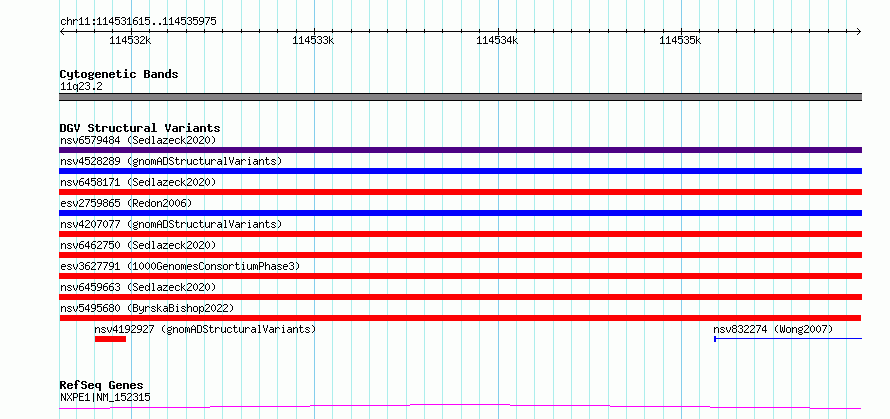The image size is (890, 419).
Task: Click the 11q23.2 band label
Action: [81, 87]
